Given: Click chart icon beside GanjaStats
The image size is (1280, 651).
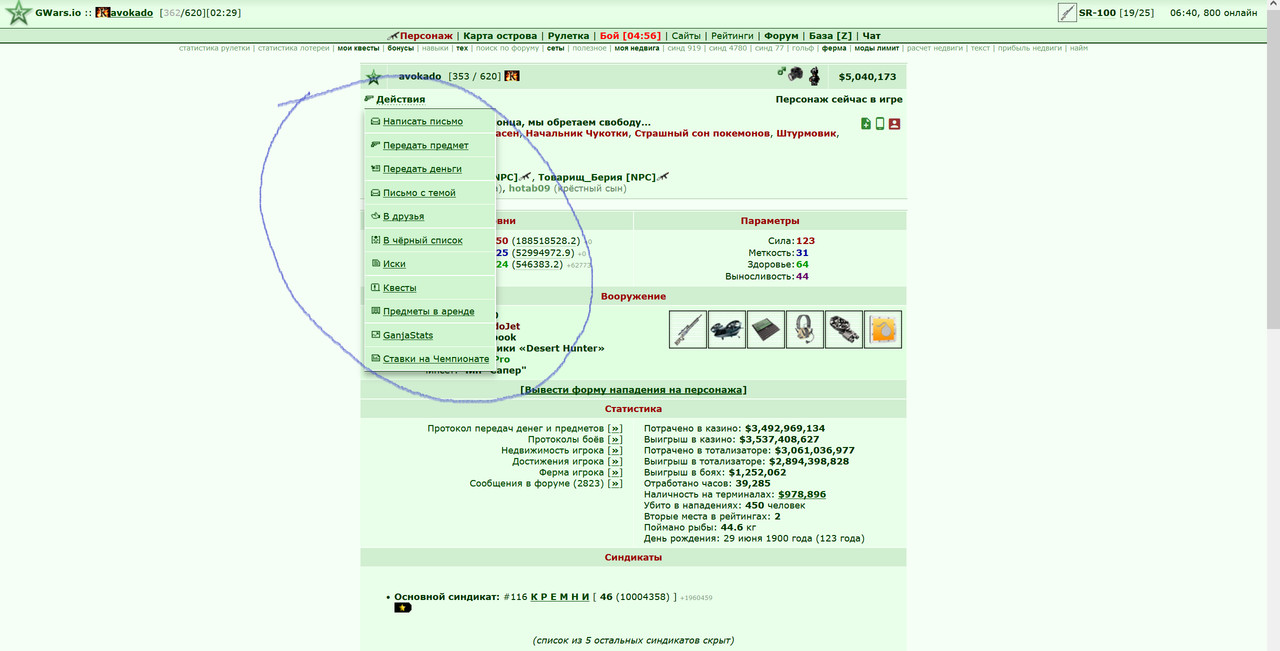Looking at the screenshot, I should pos(375,335).
